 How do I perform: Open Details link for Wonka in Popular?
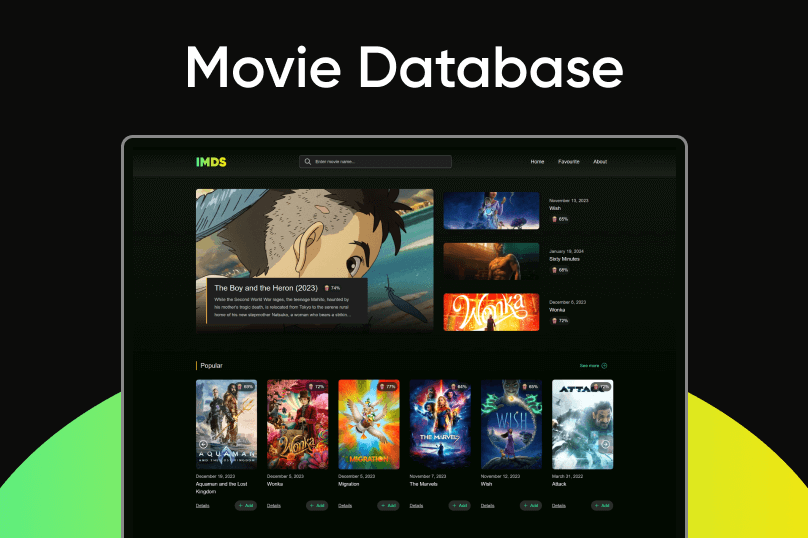click(x=274, y=506)
